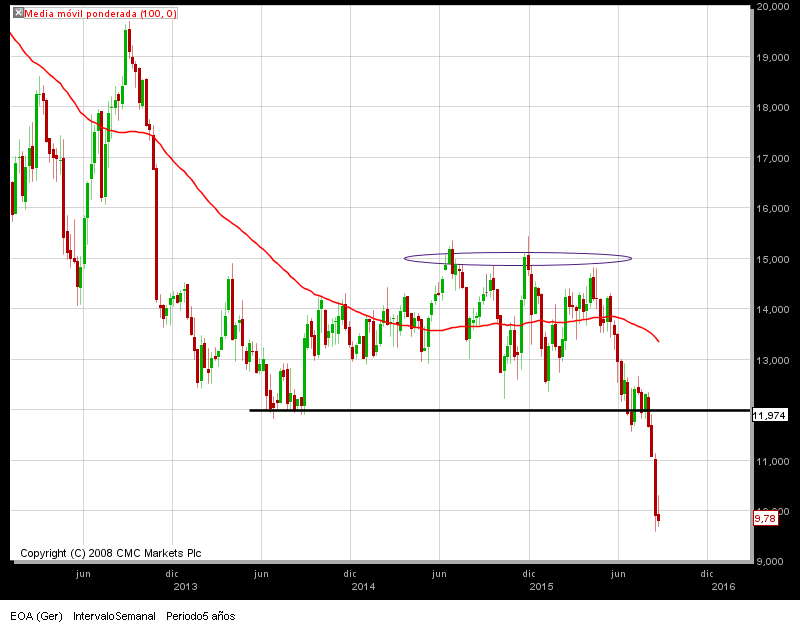The width and height of the screenshot is (800, 625).
Task: Click the right end of the red moving average
Action: click(x=659, y=341)
